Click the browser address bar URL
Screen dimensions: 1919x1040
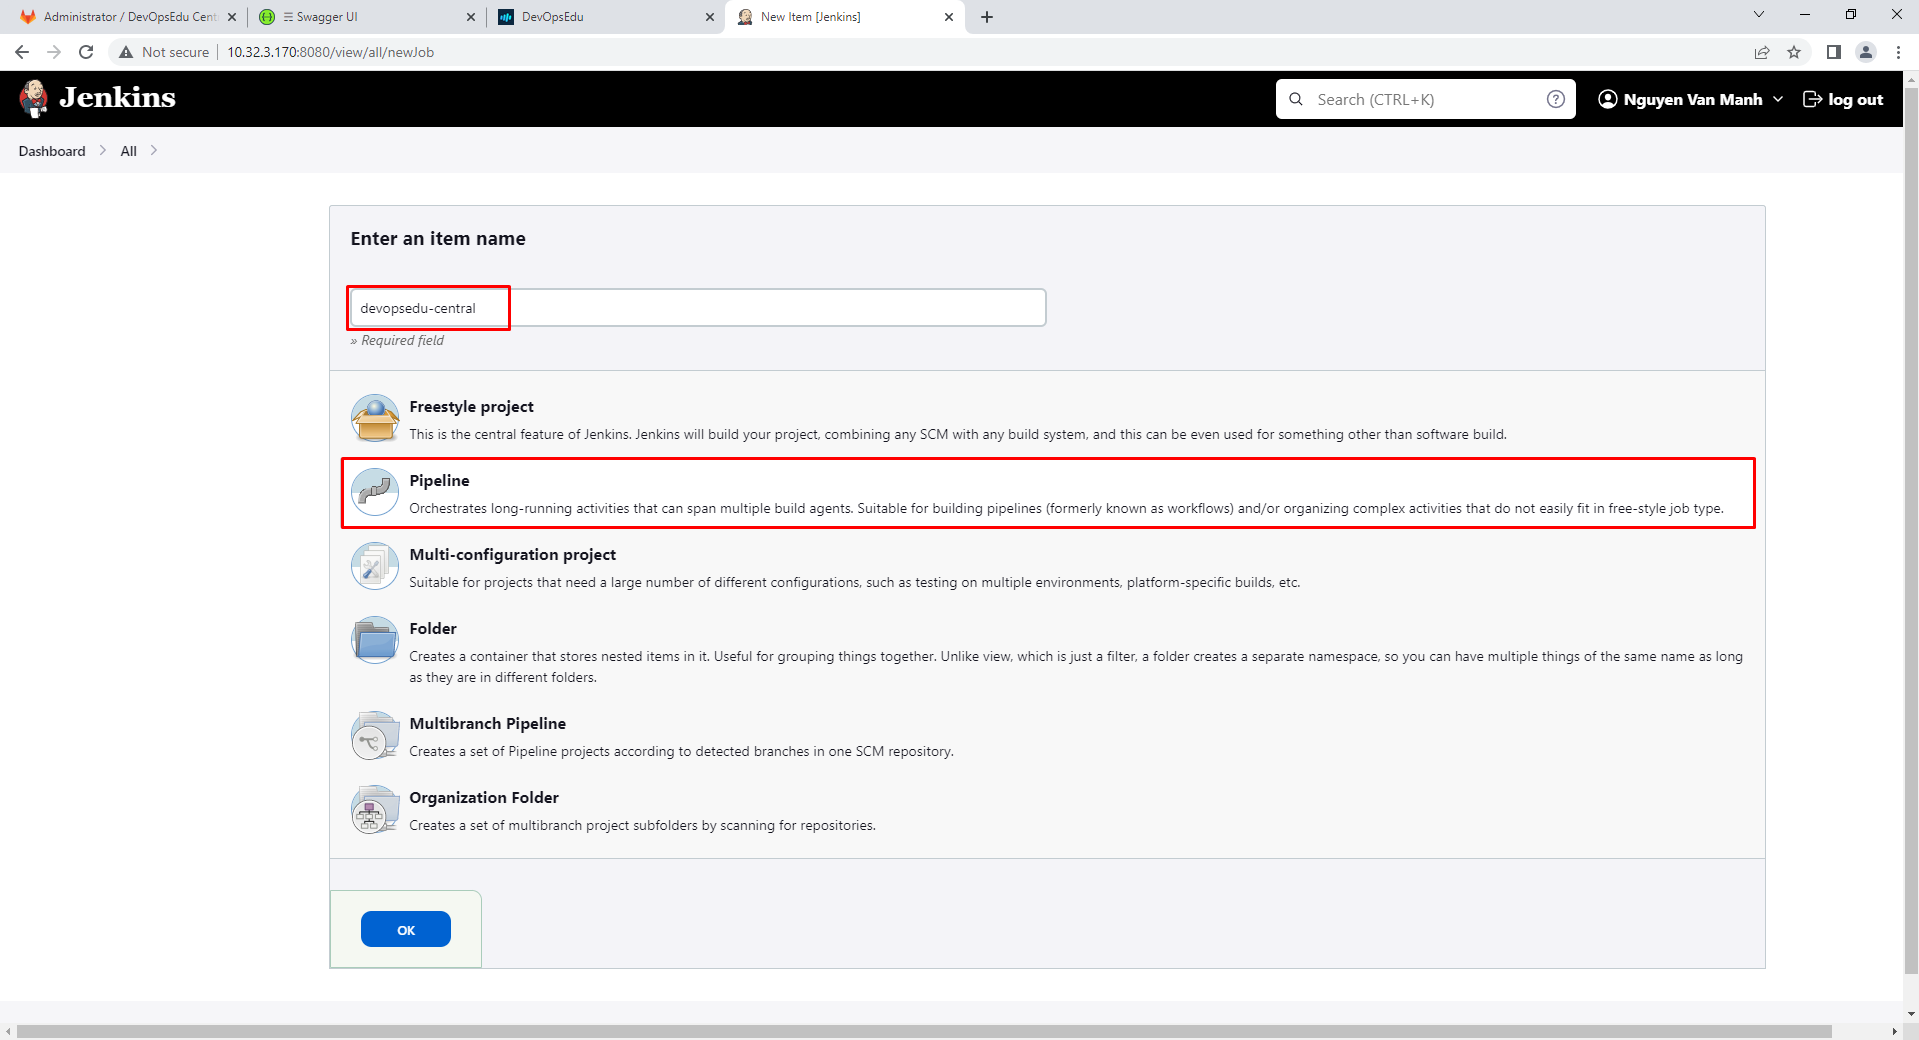coord(330,52)
